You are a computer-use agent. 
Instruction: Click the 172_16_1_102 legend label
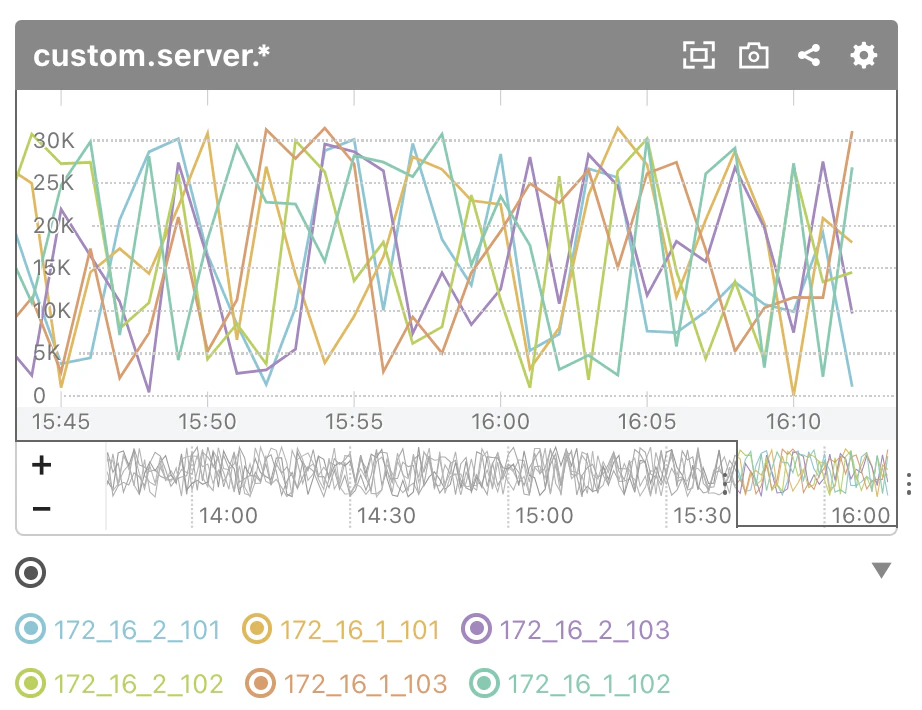click(589, 684)
